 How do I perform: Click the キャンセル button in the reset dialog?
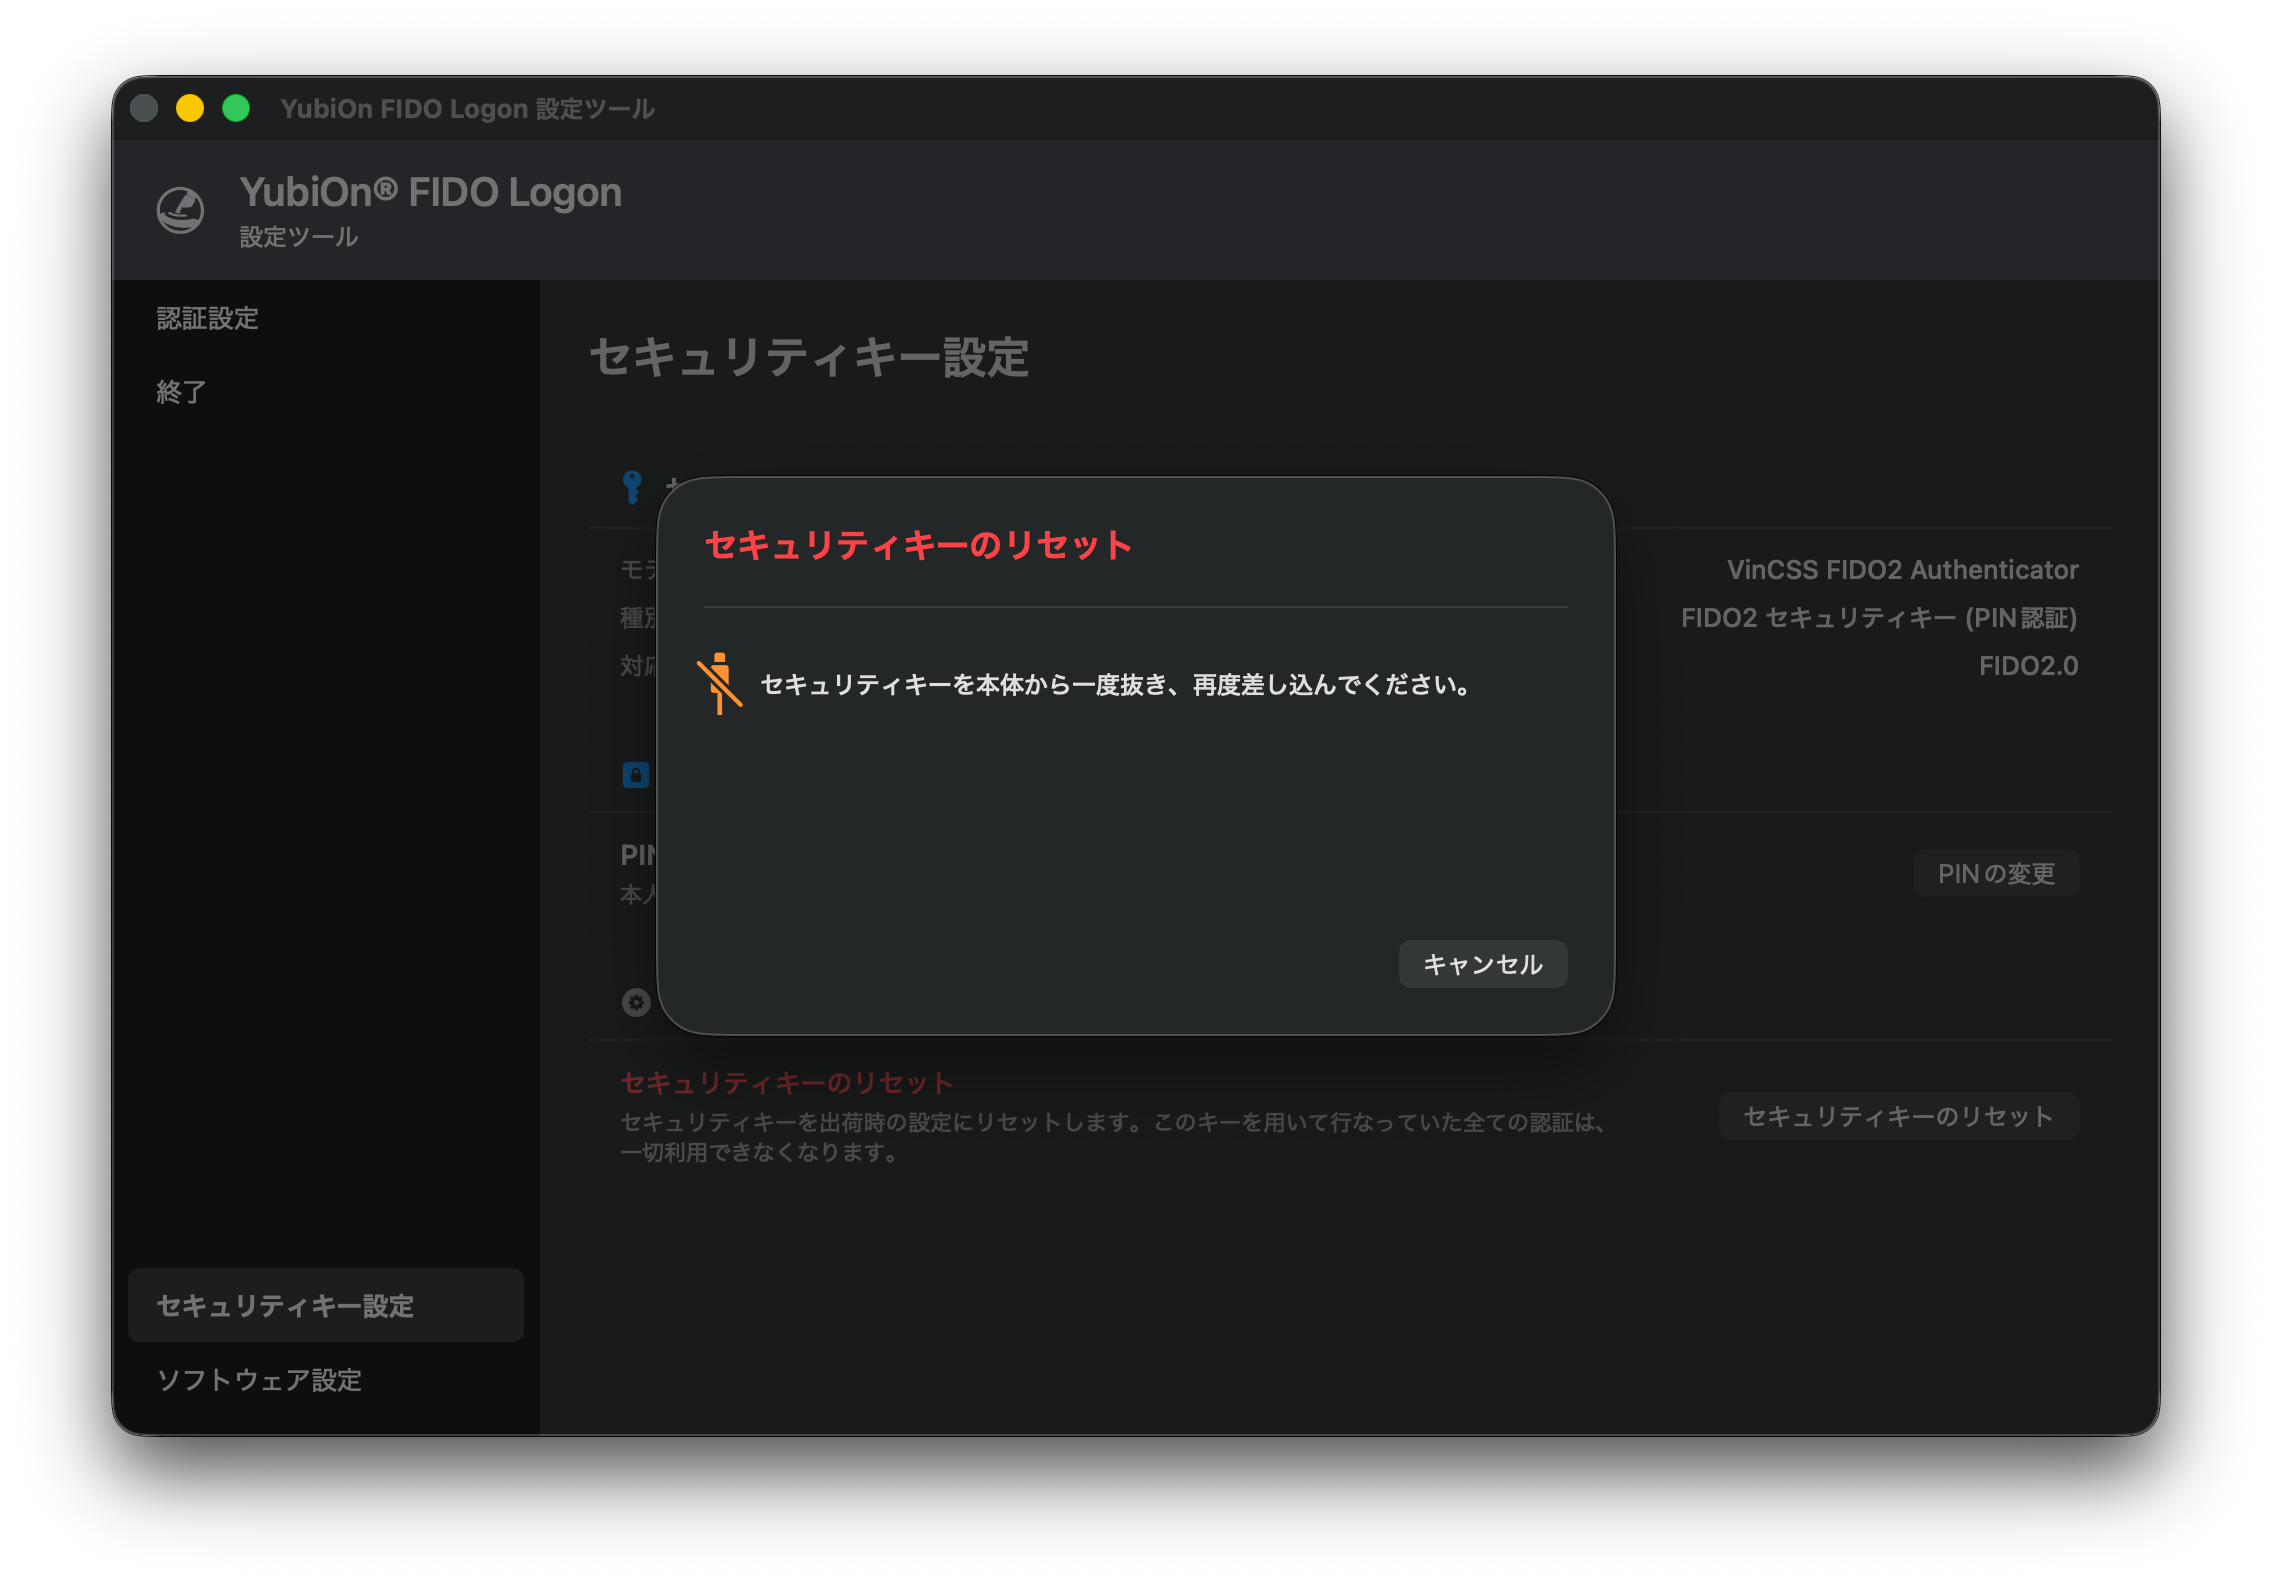[1482, 964]
